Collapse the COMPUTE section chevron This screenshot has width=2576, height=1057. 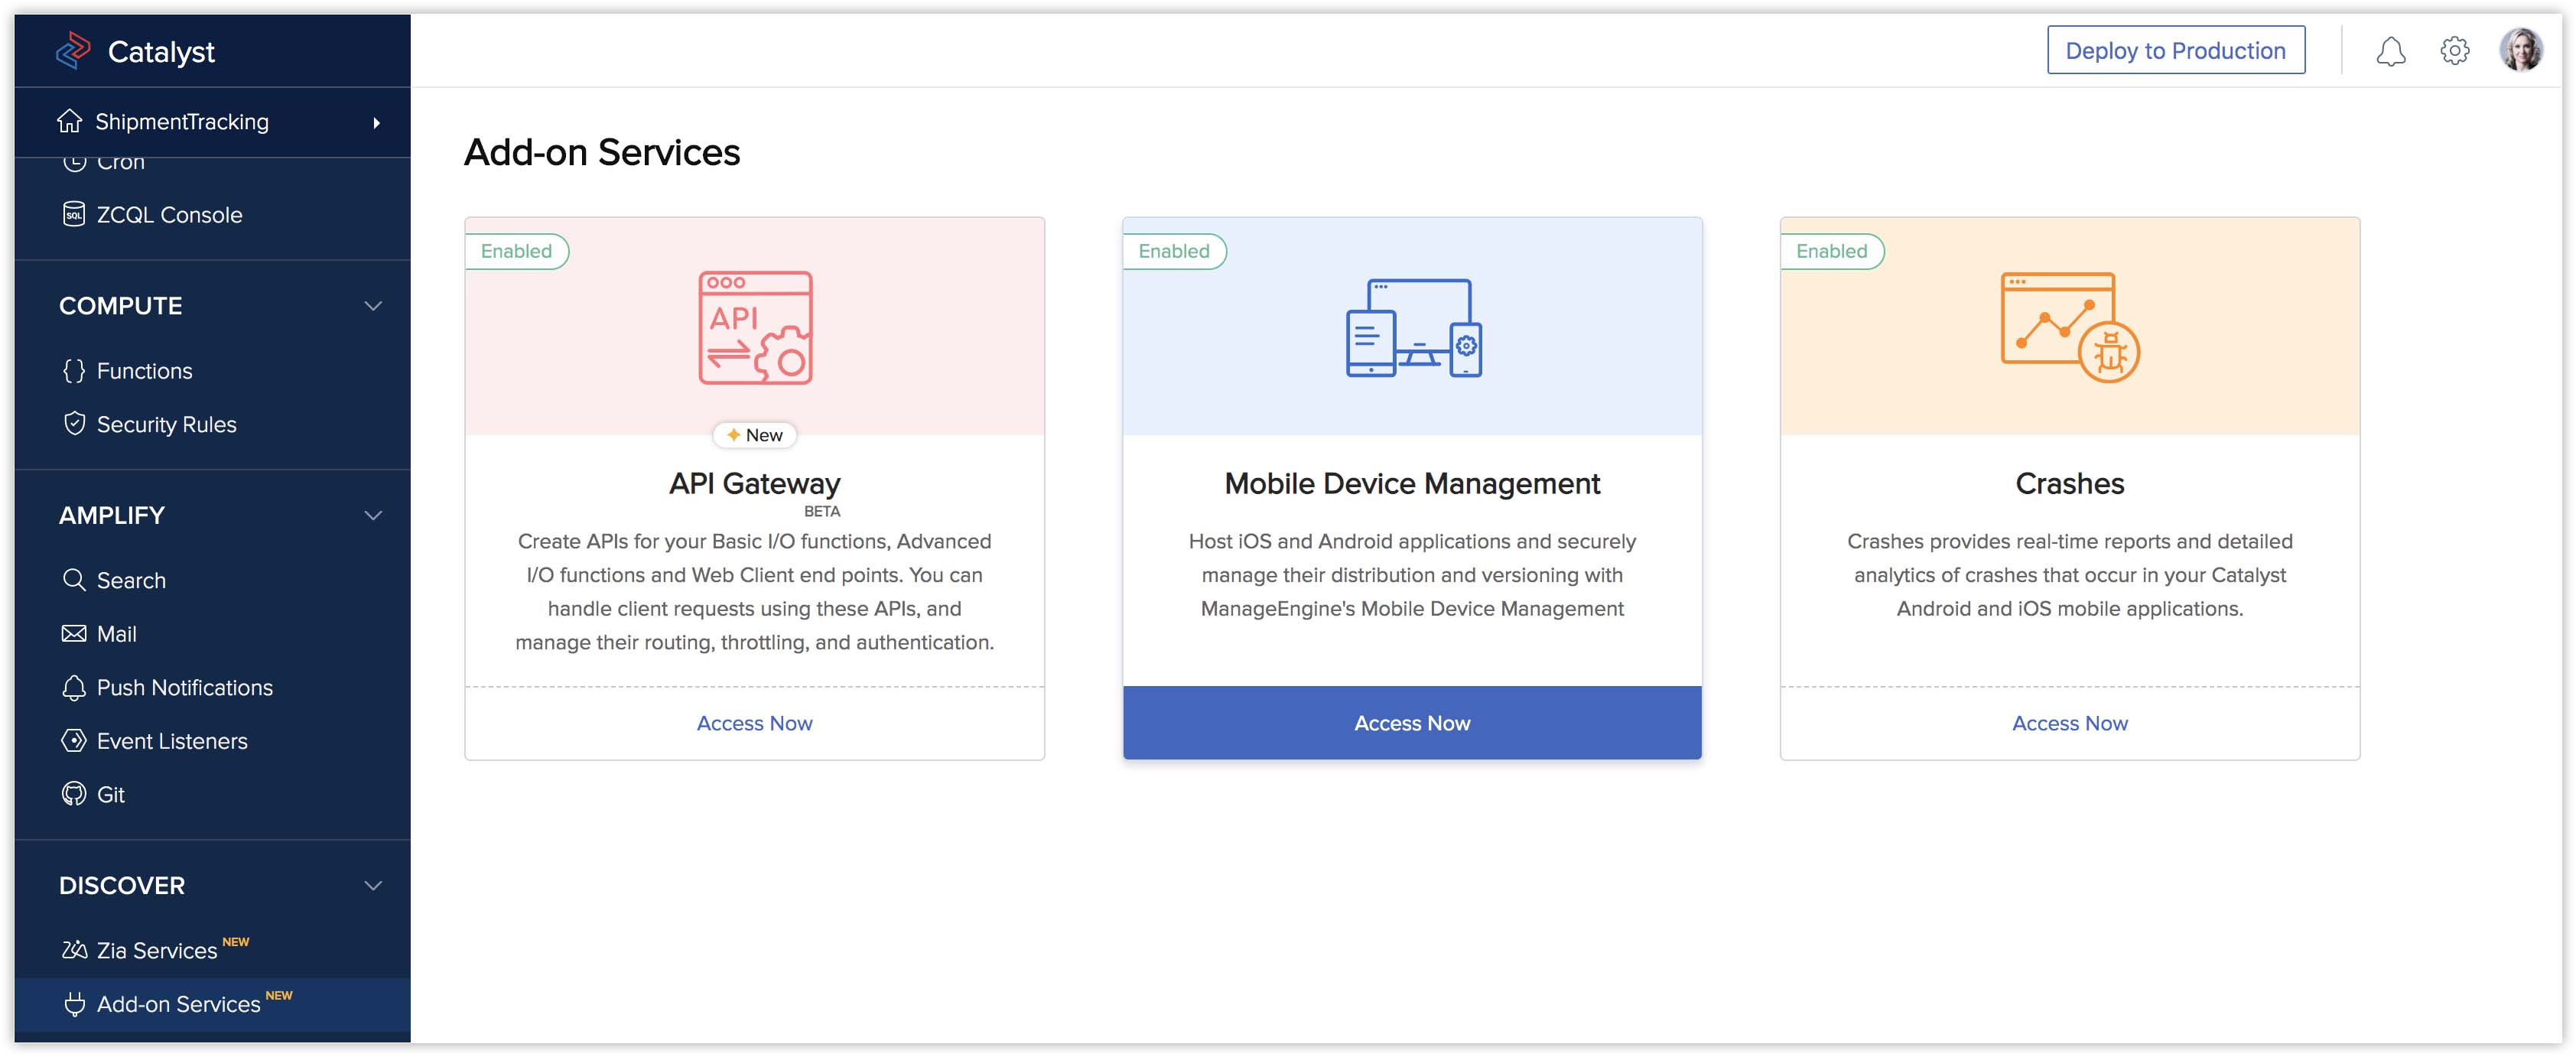(x=373, y=306)
